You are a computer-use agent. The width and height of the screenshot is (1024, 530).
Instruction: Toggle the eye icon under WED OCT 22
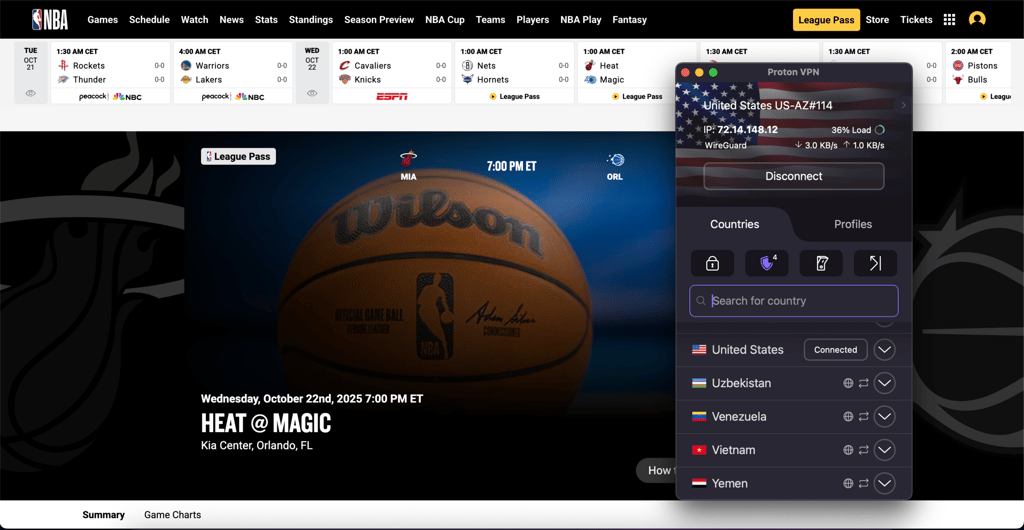tap(312, 93)
